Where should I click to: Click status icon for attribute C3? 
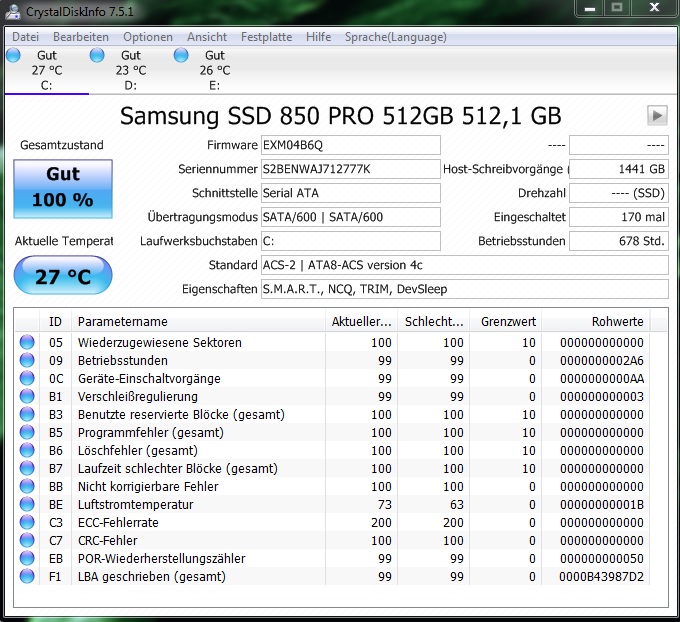tap(27, 522)
